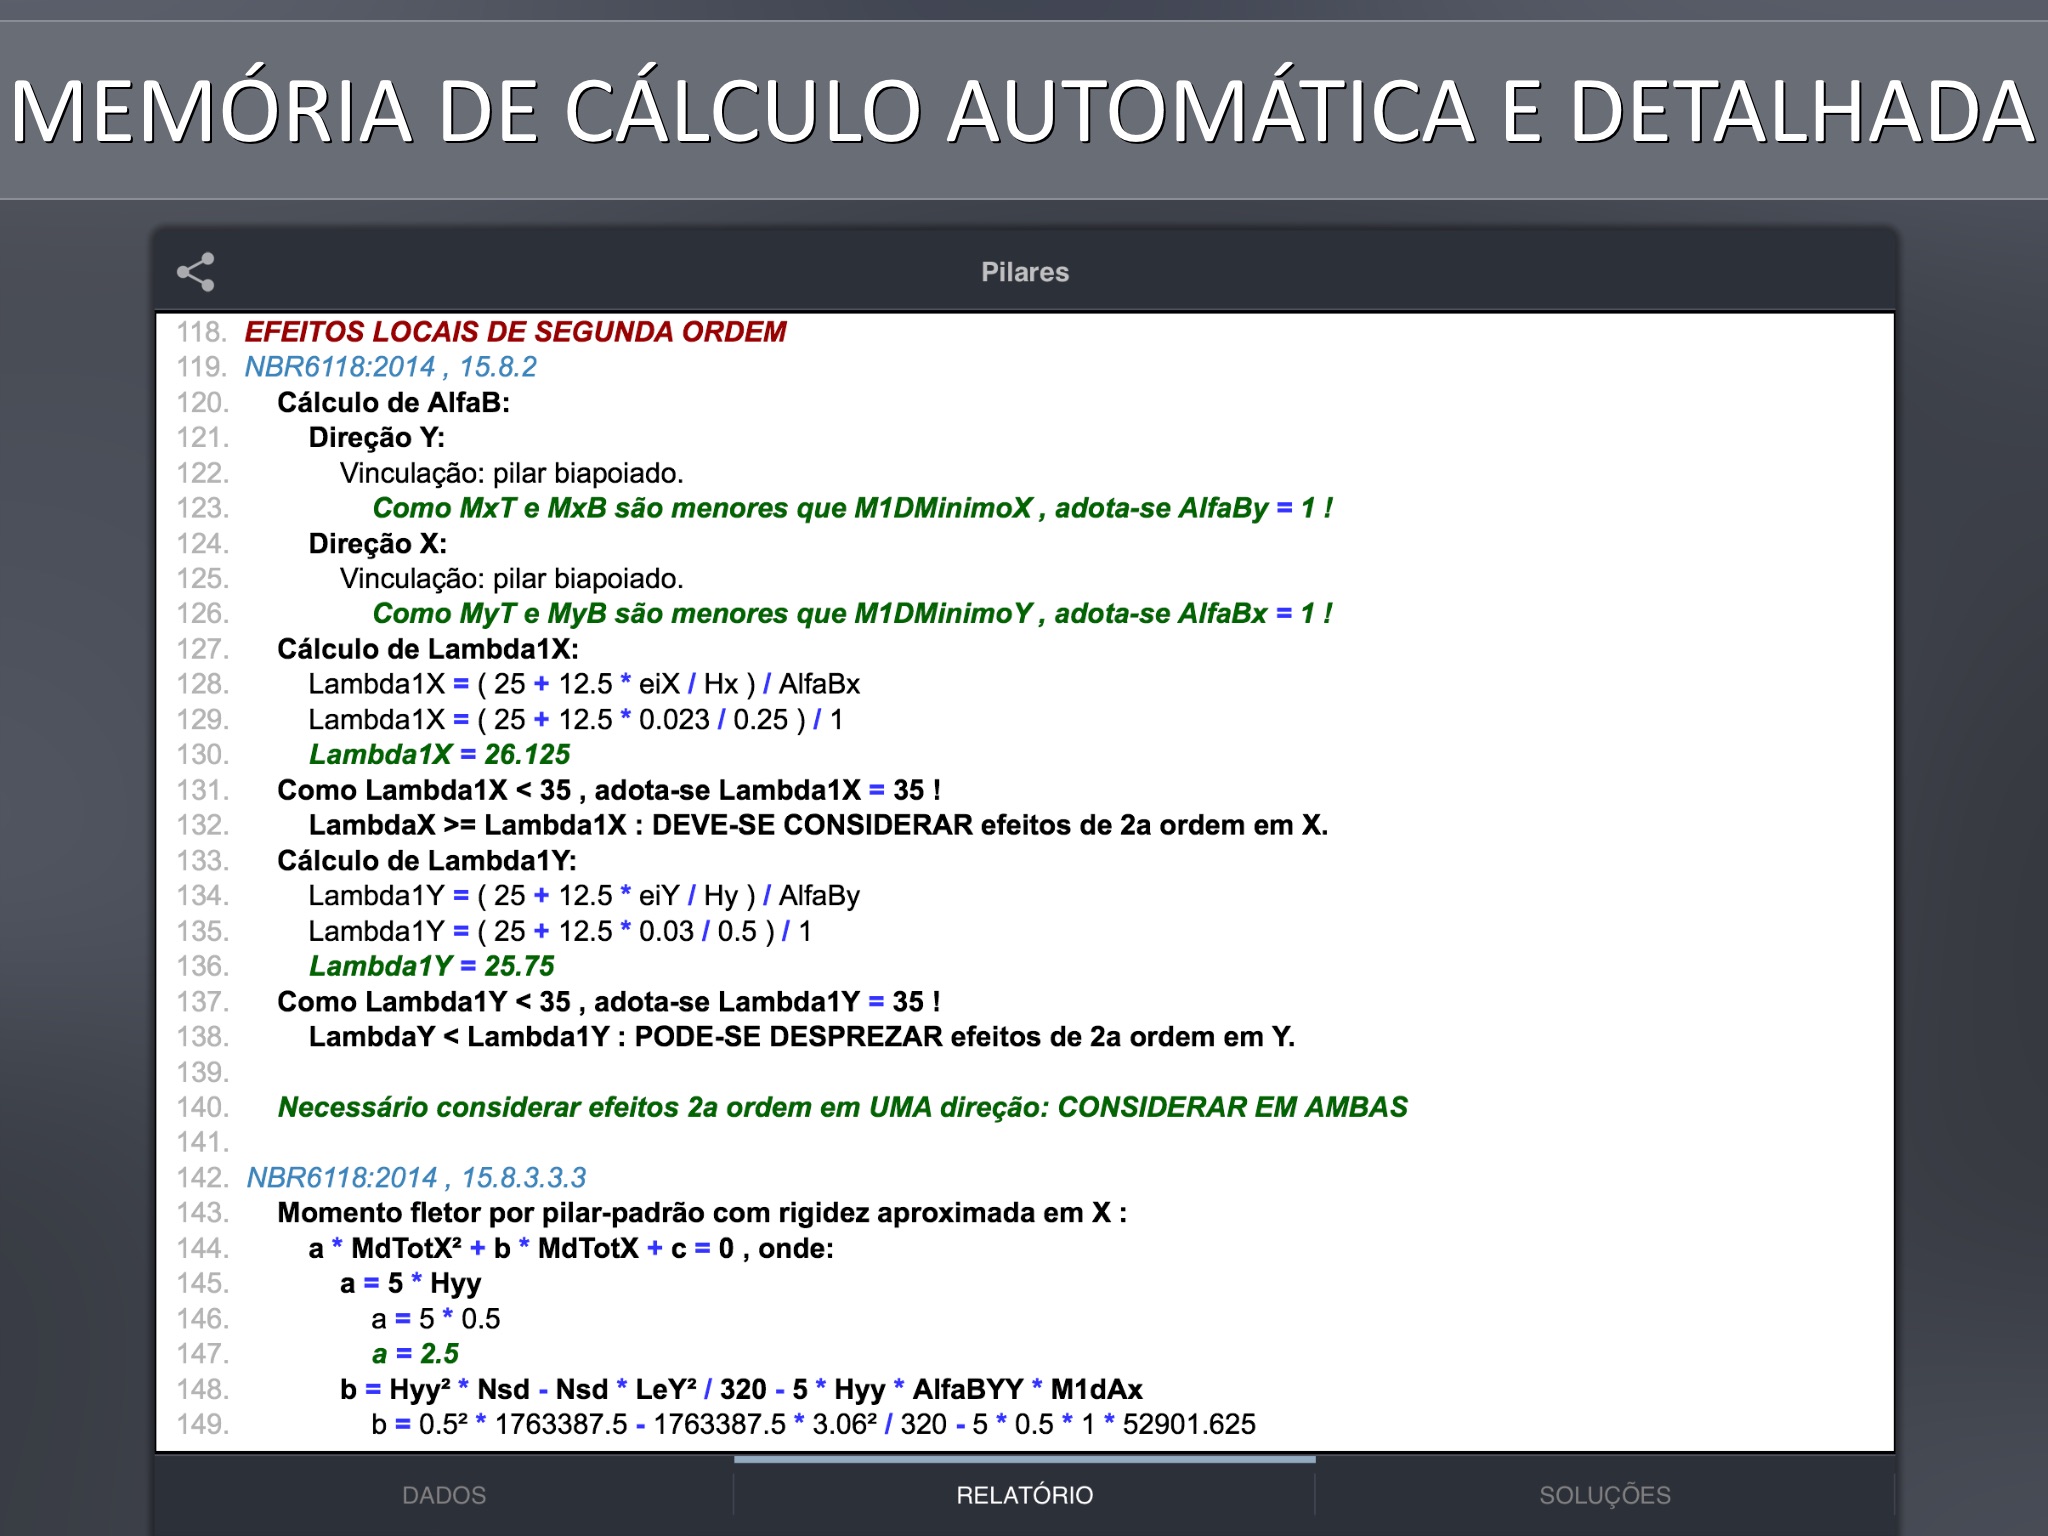Select the Lambda1X = 26.125 result line
Screen dimensions: 2048x1536
coord(439,755)
